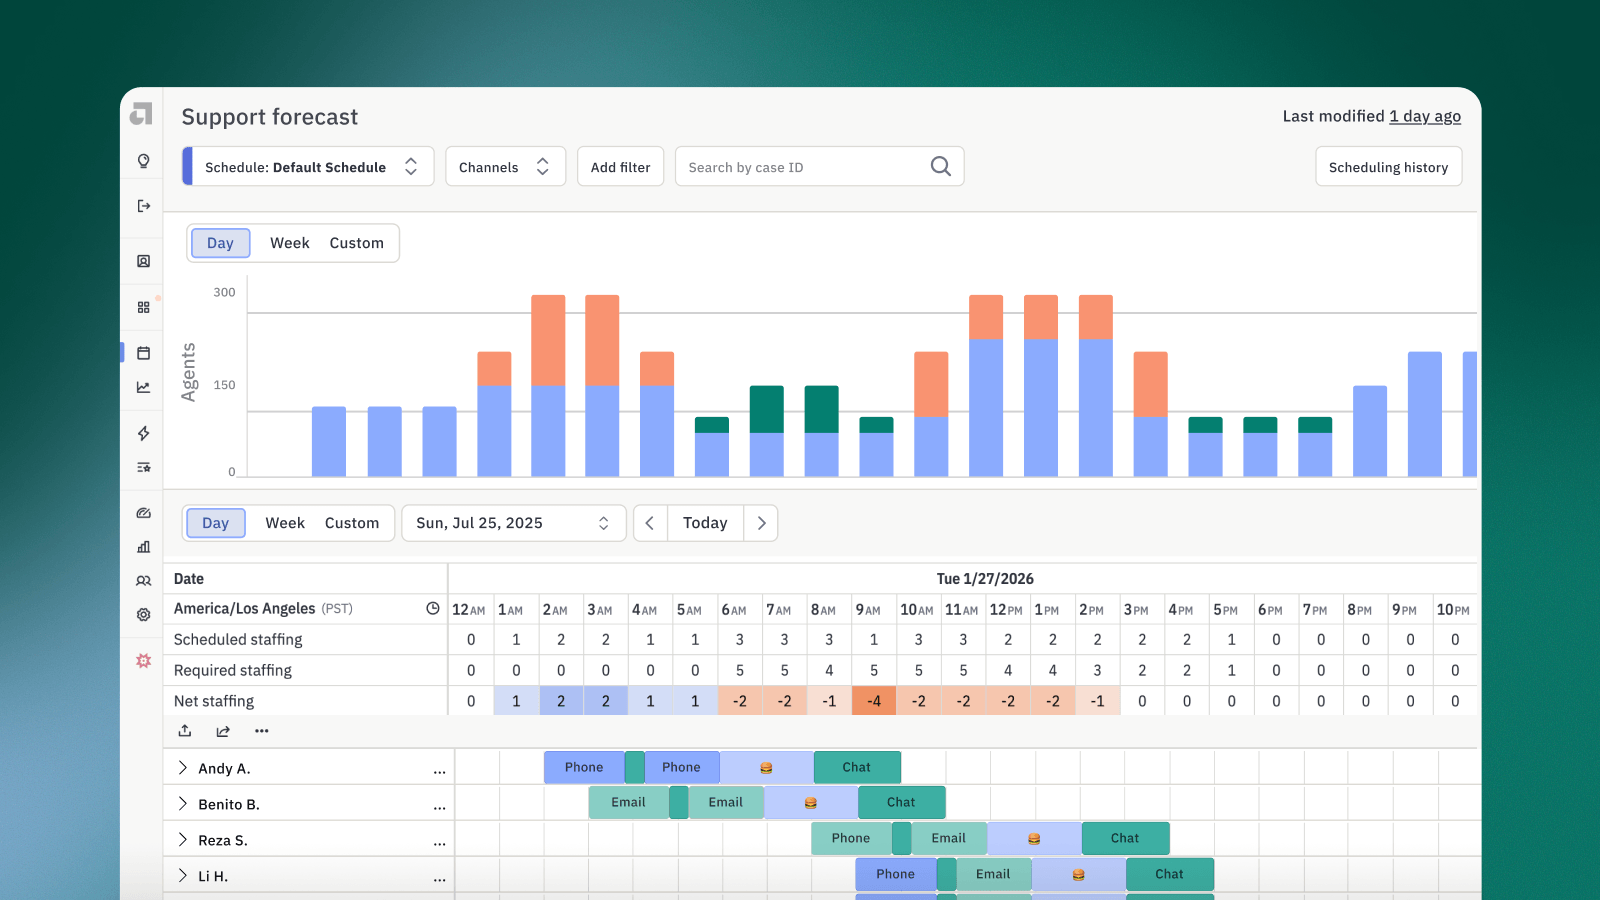
Task: Go to the previous day arrow
Action: pyautogui.click(x=650, y=523)
